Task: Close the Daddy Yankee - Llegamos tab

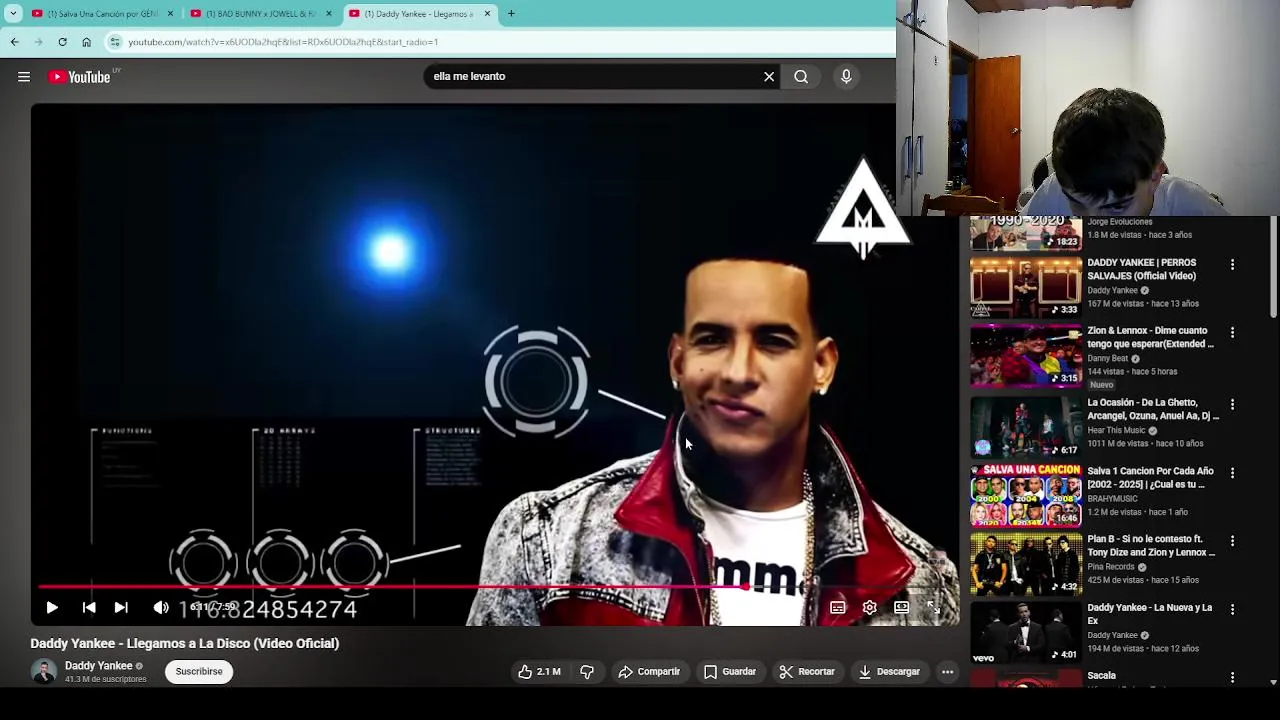Action: [x=487, y=14]
